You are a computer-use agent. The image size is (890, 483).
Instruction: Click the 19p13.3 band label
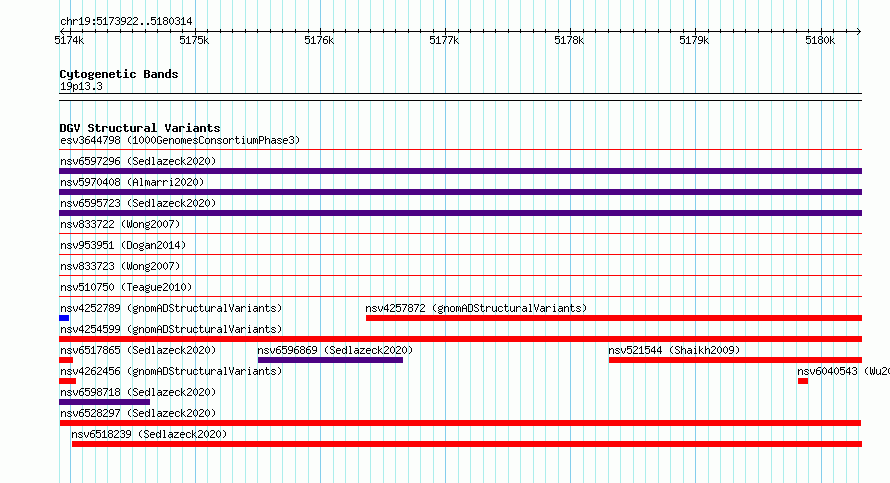81,86
